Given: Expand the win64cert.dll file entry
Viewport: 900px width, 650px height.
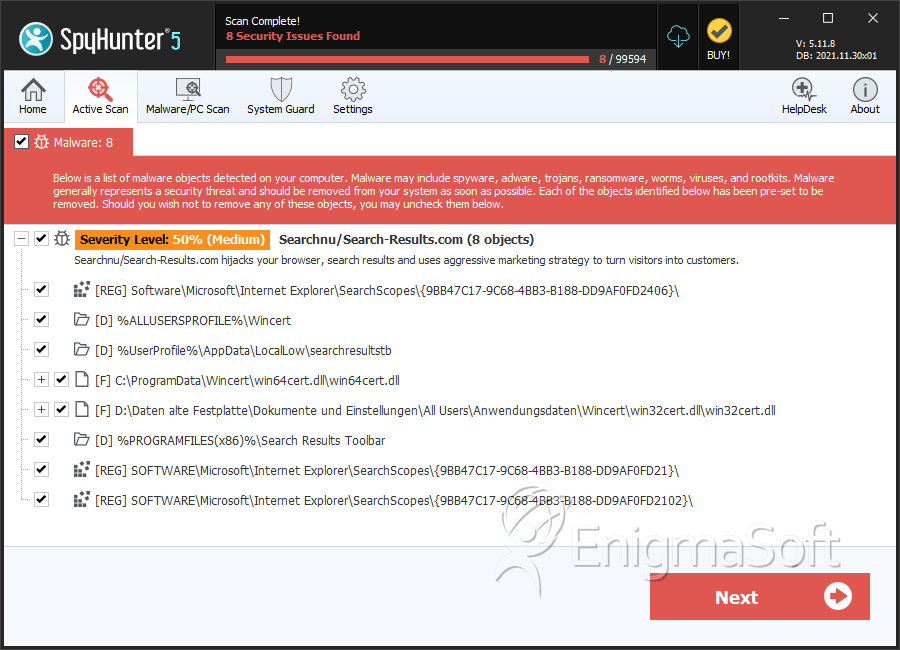Looking at the screenshot, I should [x=41, y=380].
